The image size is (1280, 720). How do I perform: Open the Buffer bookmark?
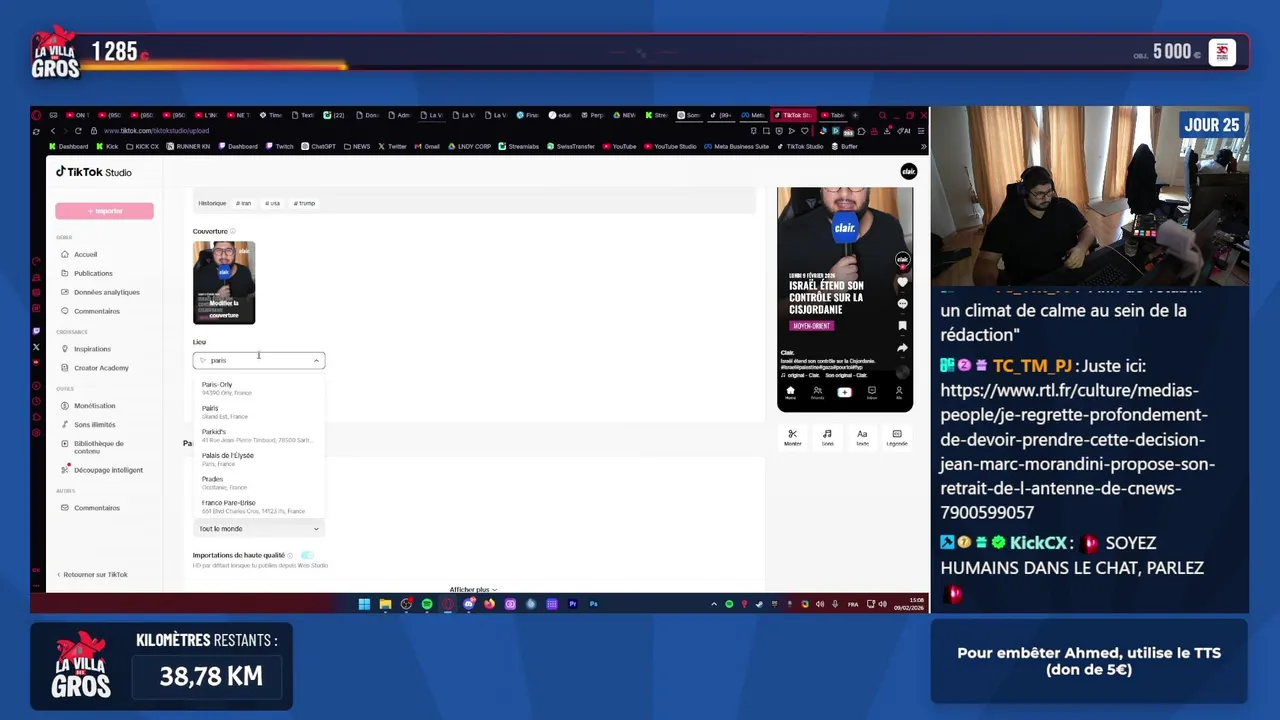pyautogui.click(x=844, y=146)
